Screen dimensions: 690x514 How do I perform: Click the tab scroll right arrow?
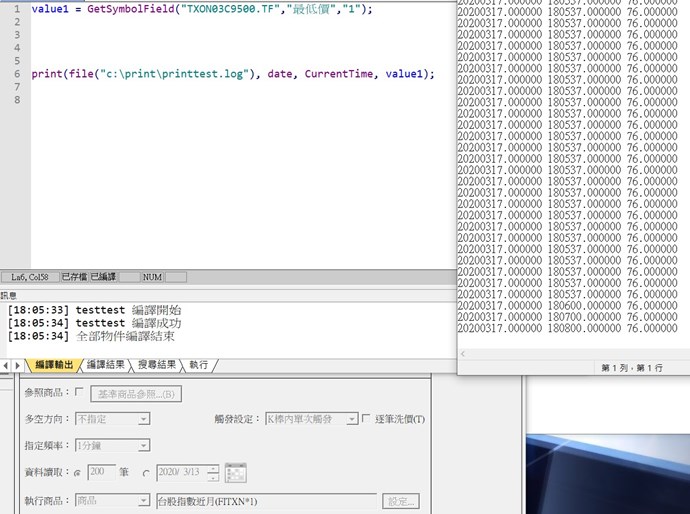click(17, 366)
